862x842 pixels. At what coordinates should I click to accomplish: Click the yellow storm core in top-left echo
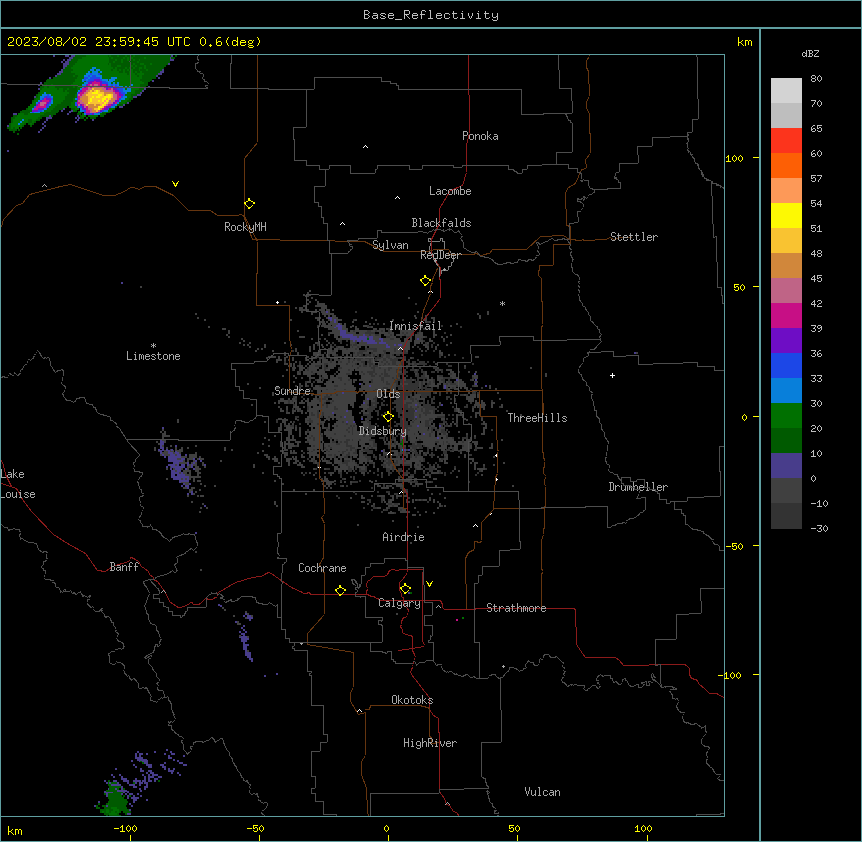pyautogui.click(x=97, y=99)
